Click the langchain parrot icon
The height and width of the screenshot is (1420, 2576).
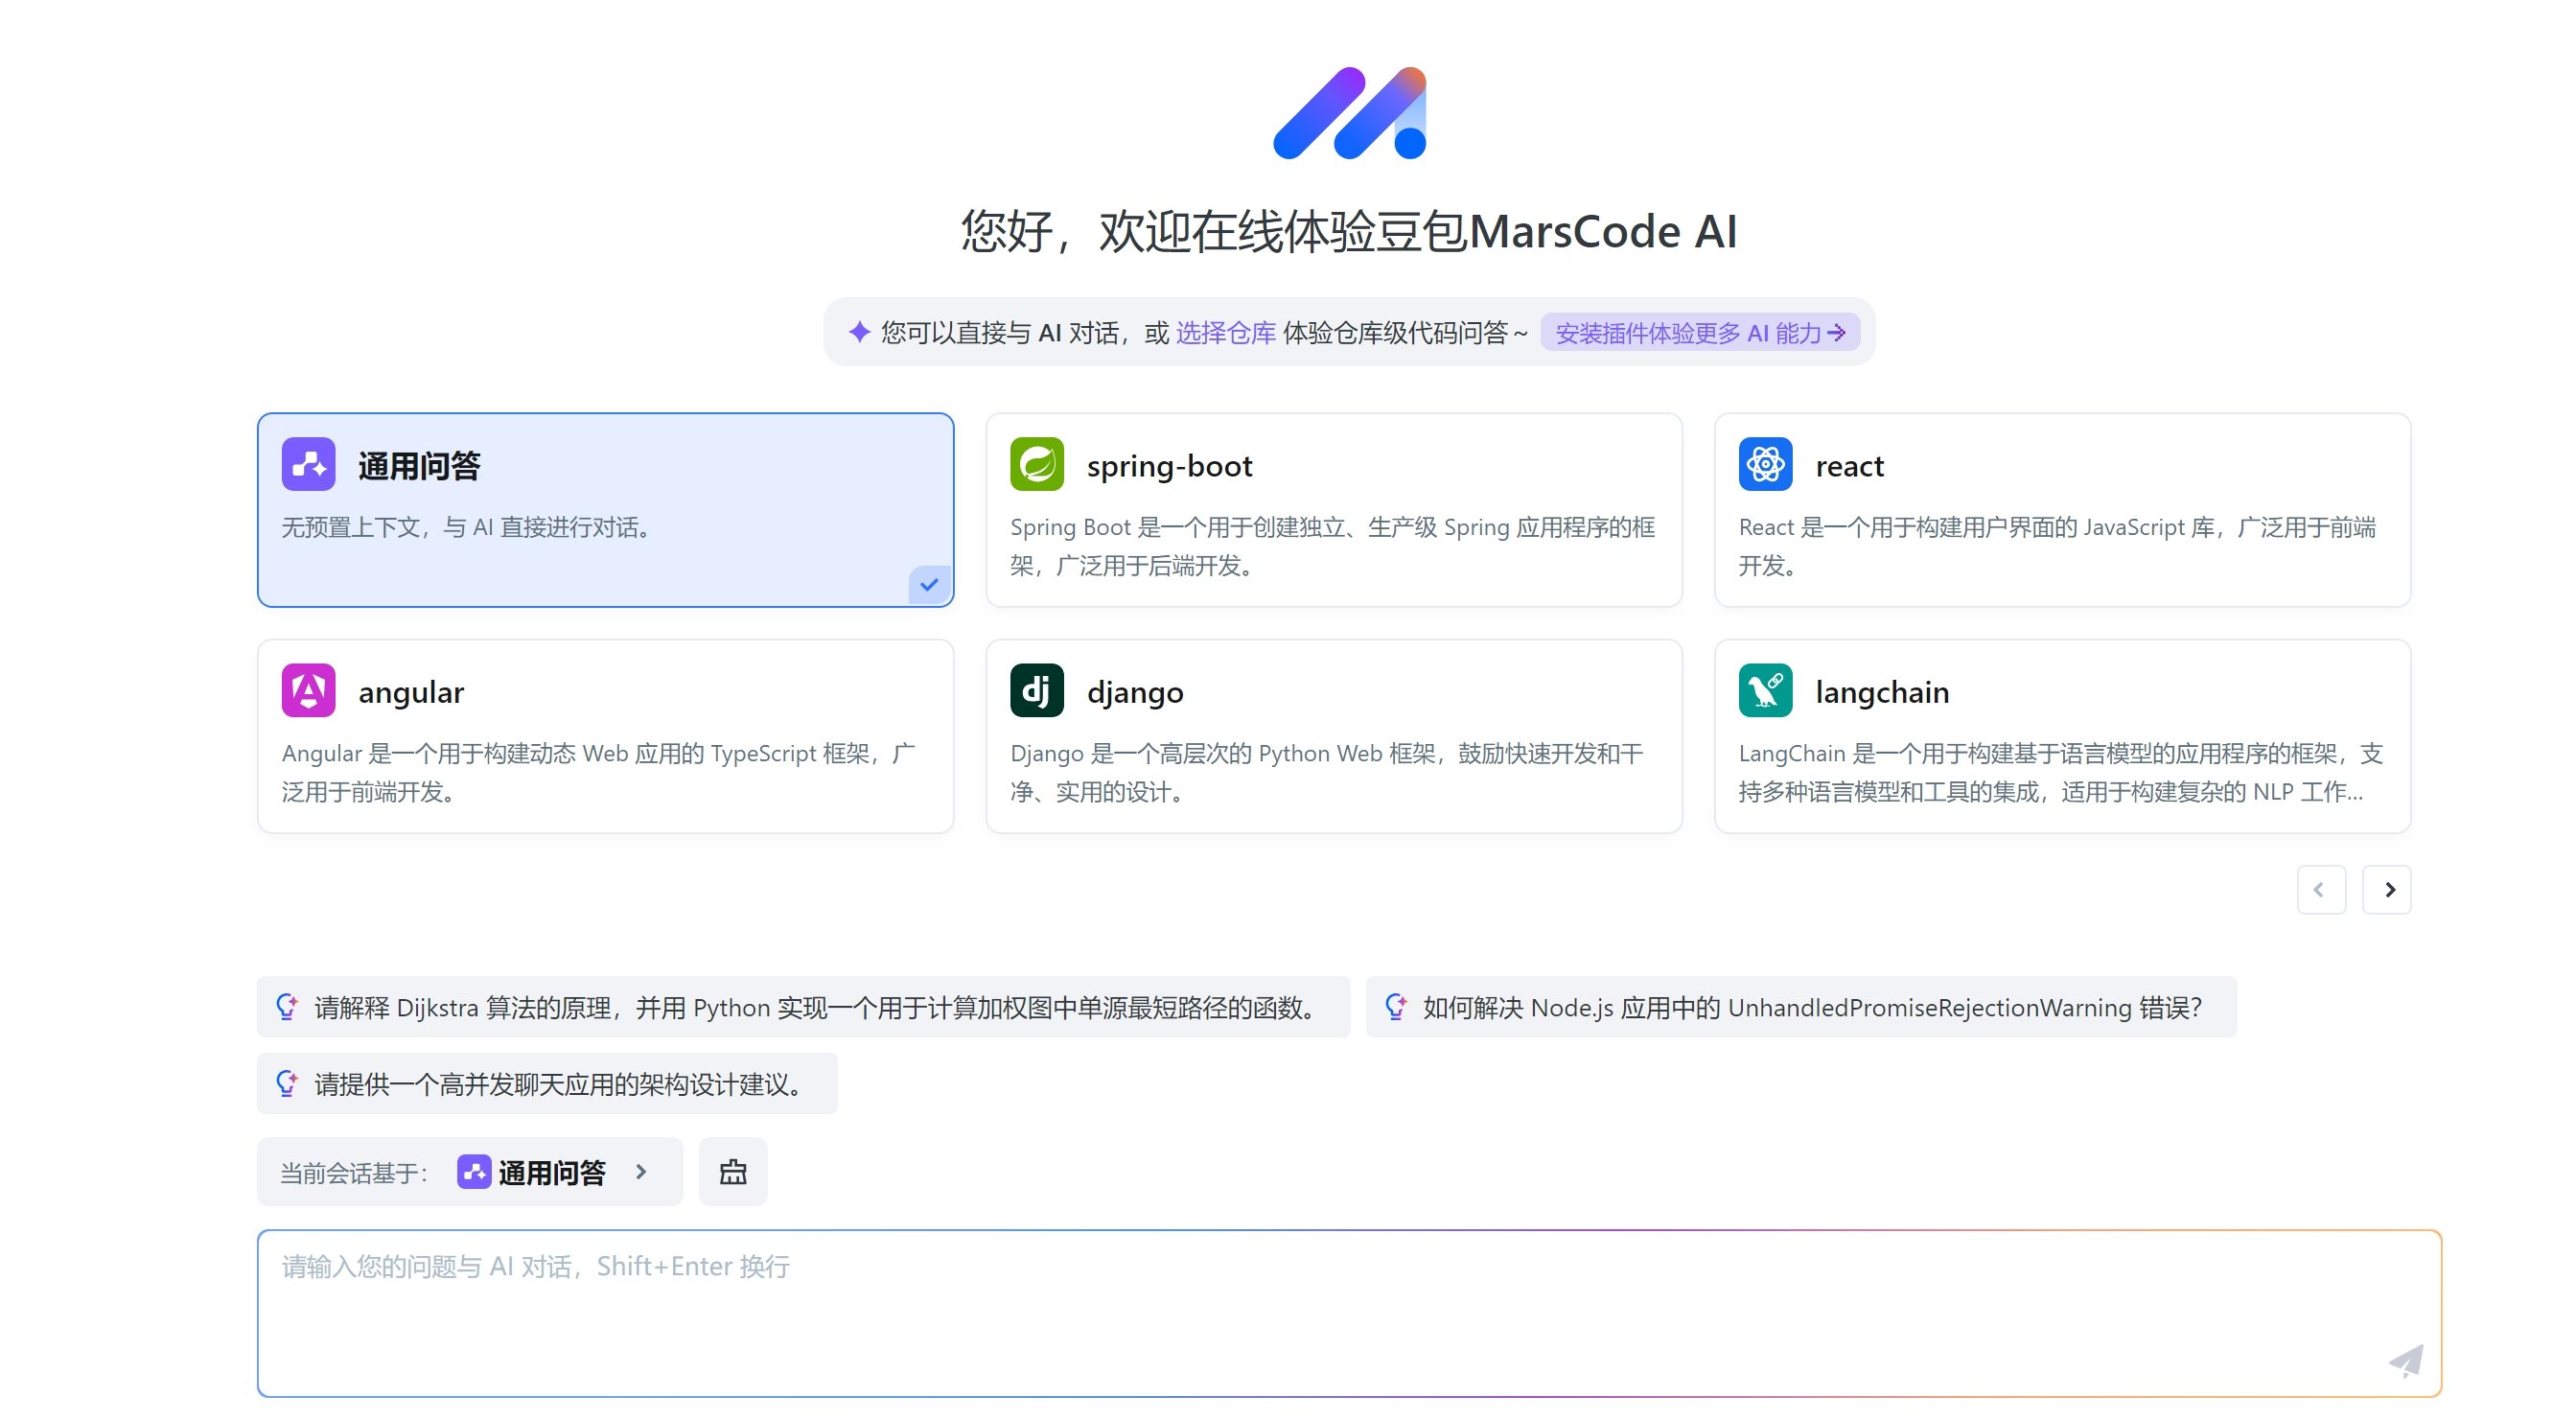1766,691
